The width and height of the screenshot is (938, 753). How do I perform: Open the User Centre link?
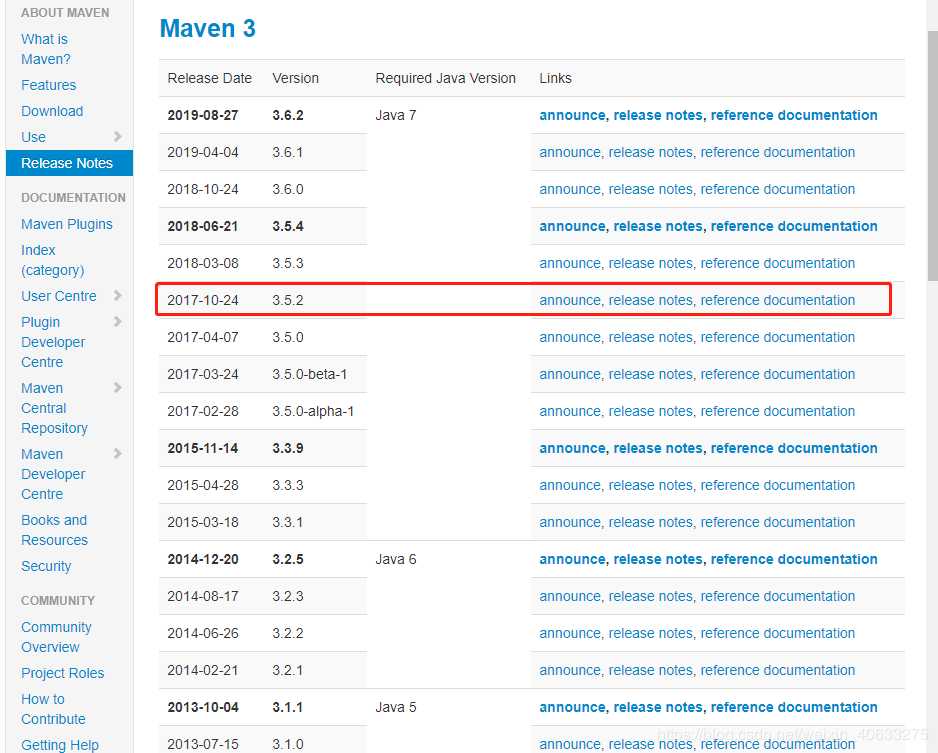click(x=59, y=296)
